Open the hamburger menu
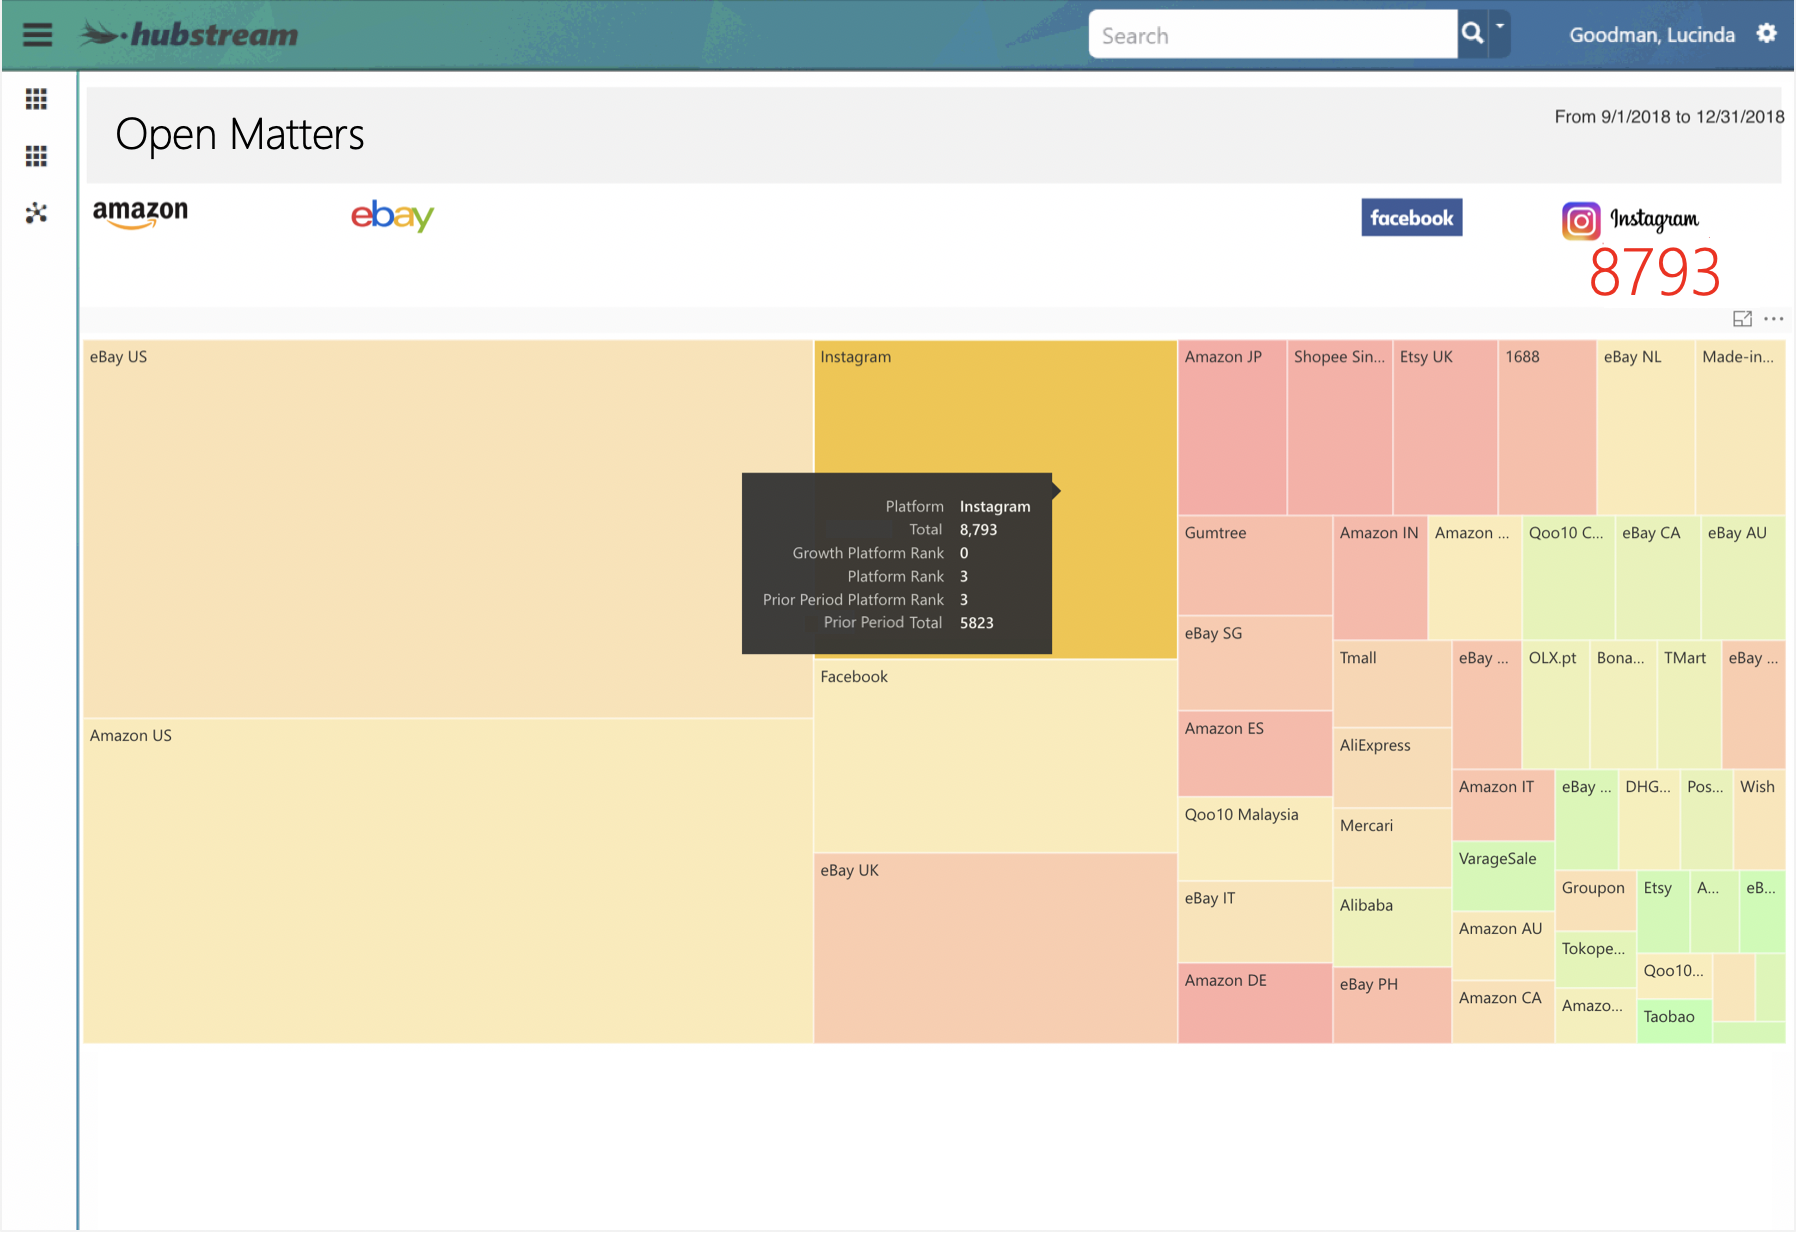Image resolution: width=1796 pixels, height=1234 pixels. (37, 35)
